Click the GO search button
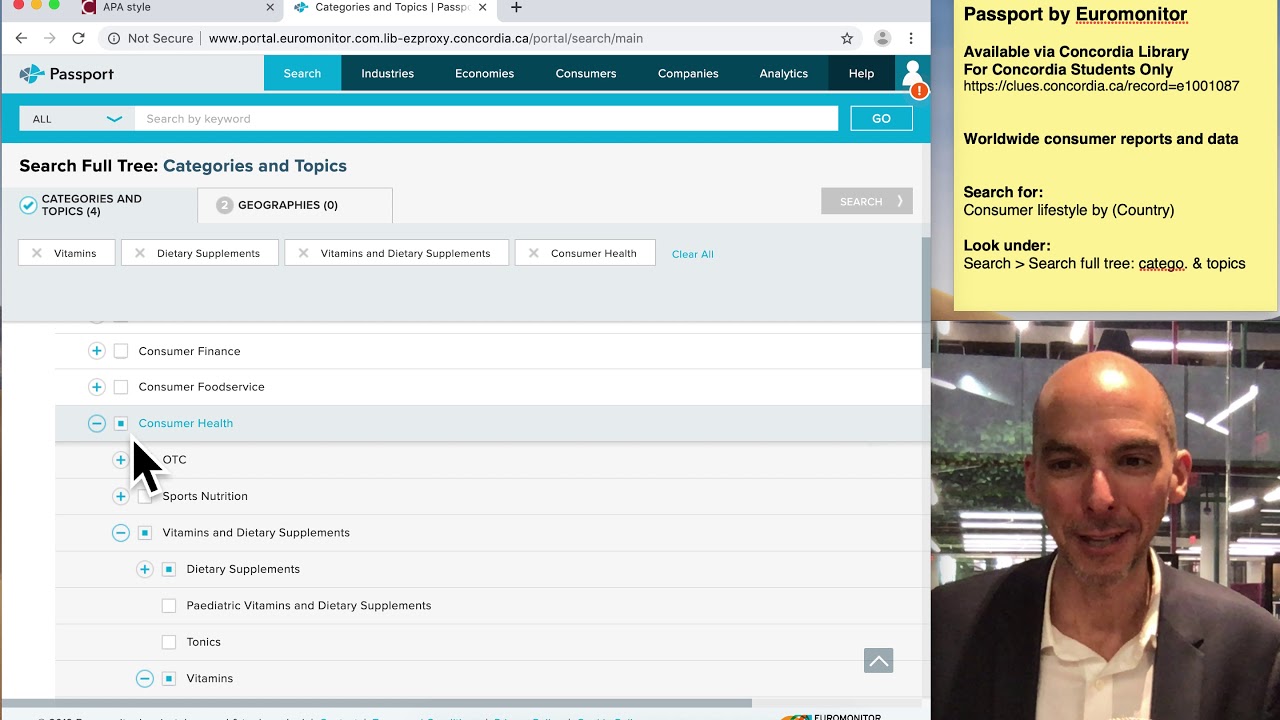The width and height of the screenshot is (1280, 720). click(881, 118)
